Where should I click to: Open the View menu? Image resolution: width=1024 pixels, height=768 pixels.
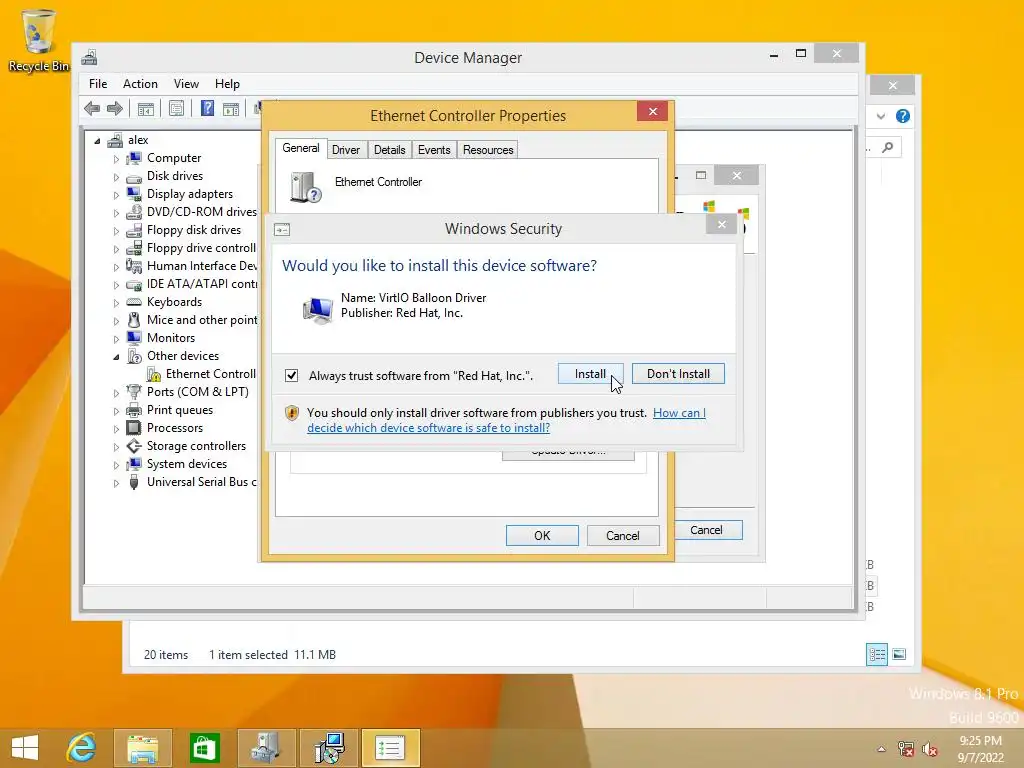pos(186,84)
